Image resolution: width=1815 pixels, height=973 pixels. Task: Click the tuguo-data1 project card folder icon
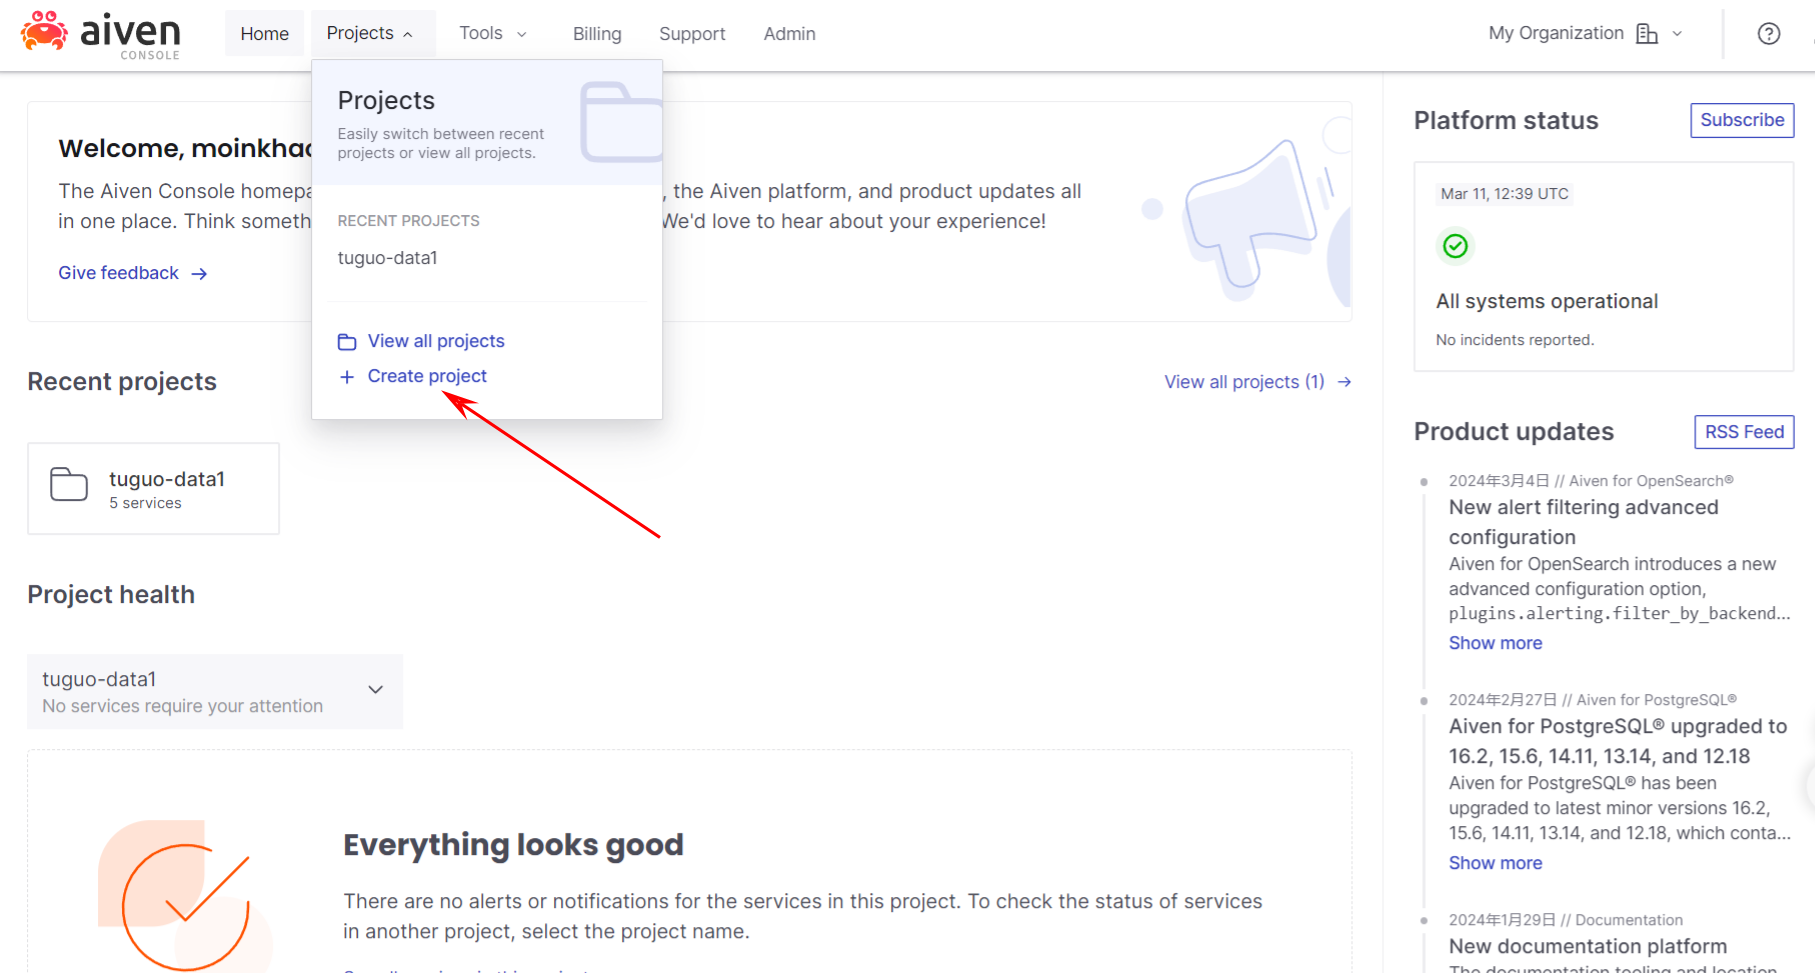[69, 484]
